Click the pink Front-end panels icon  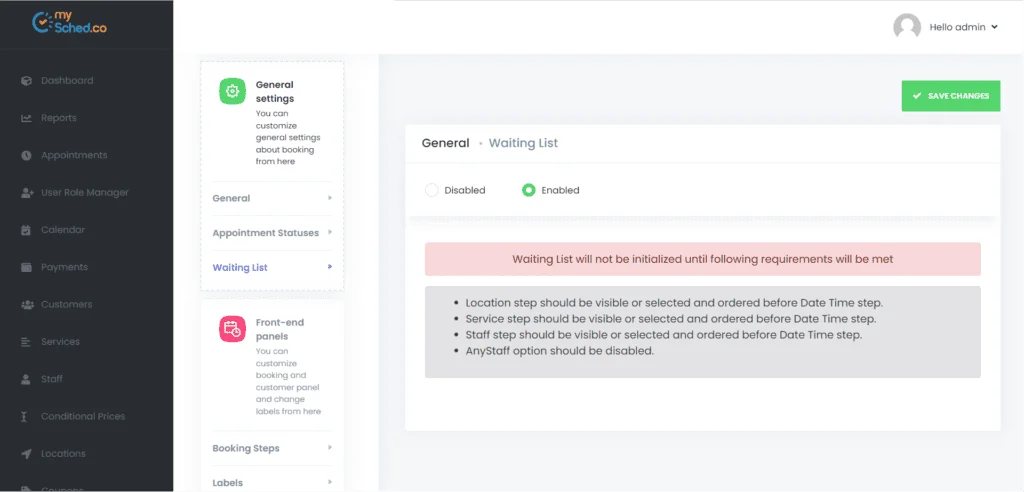coord(232,329)
